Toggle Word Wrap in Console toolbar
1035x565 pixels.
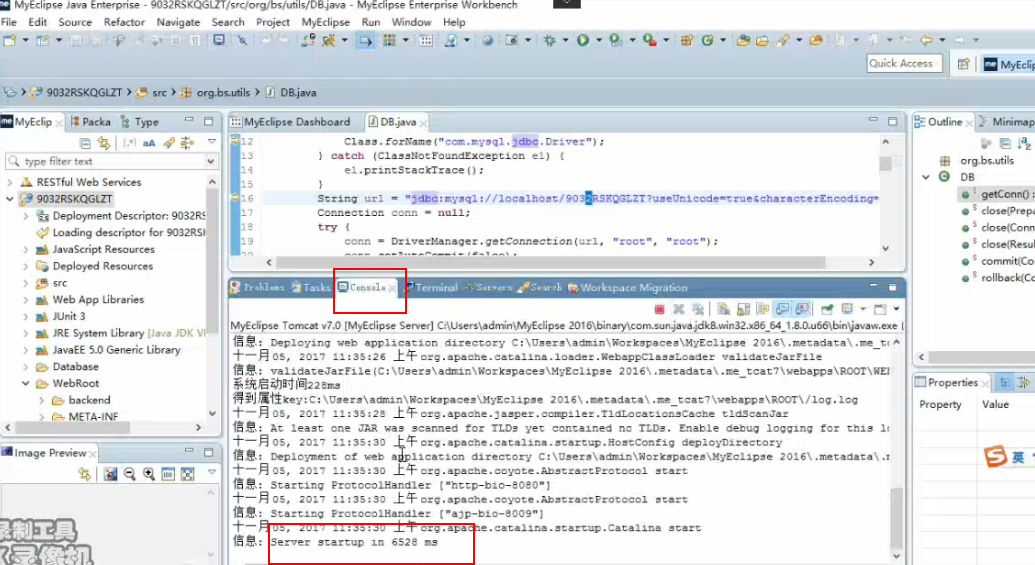pyautogui.click(x=763, y=309)
